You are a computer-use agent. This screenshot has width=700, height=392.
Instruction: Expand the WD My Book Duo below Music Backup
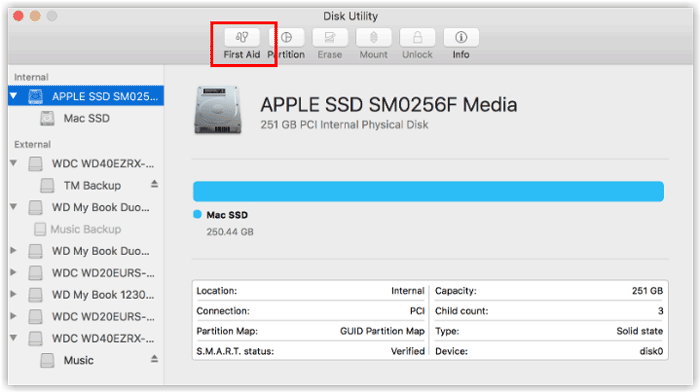click(14, 250)
